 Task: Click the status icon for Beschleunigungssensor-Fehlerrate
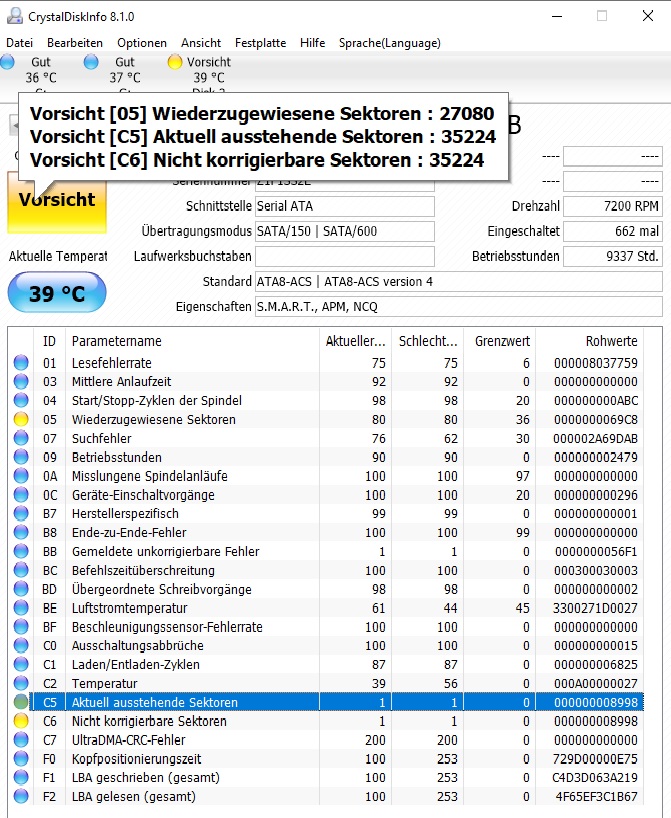(21, 627)
